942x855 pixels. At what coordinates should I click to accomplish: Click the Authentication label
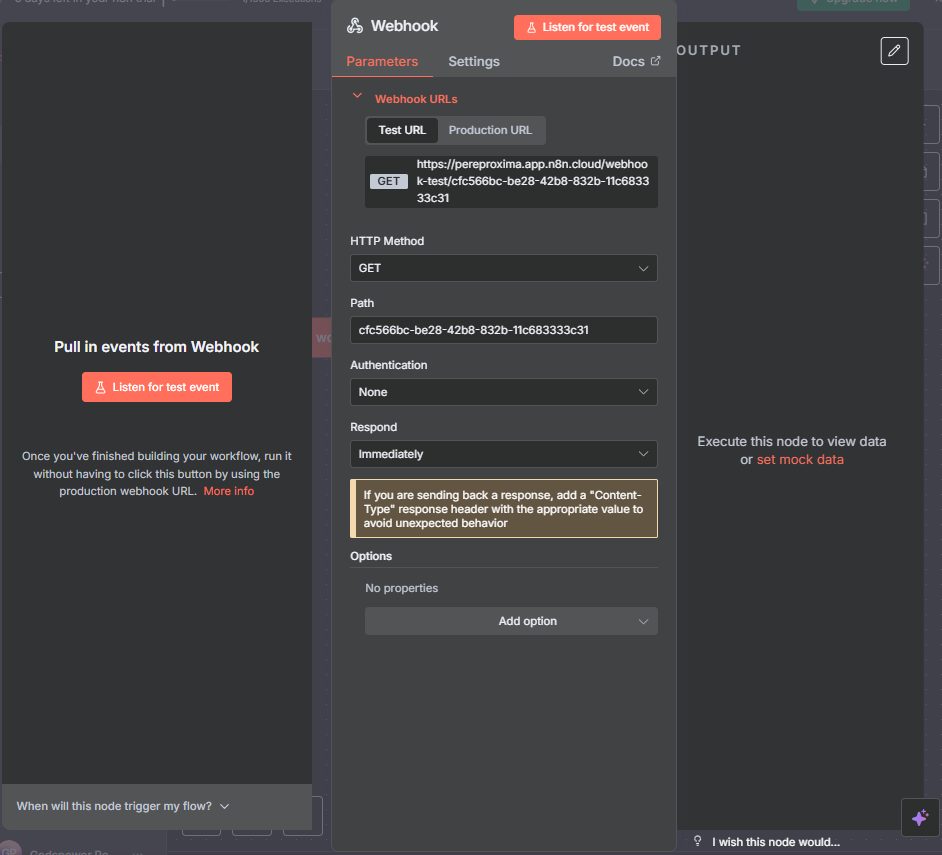(x=389, y=365)
